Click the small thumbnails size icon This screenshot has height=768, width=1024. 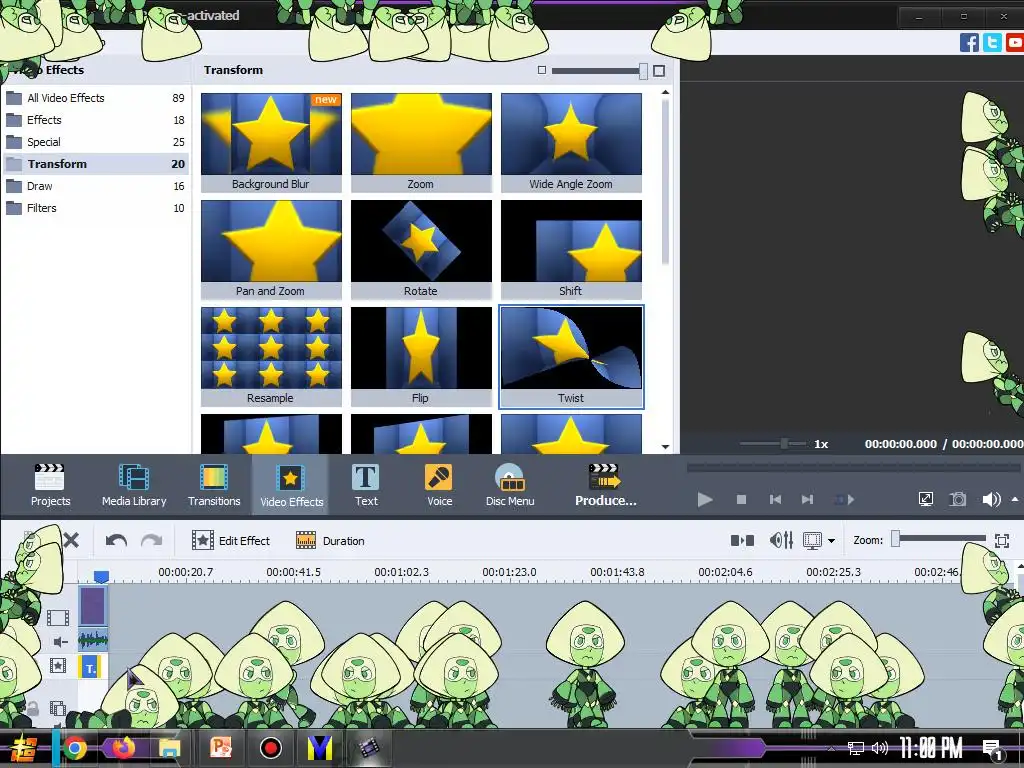pyautogui.click(x=541, y=70)
